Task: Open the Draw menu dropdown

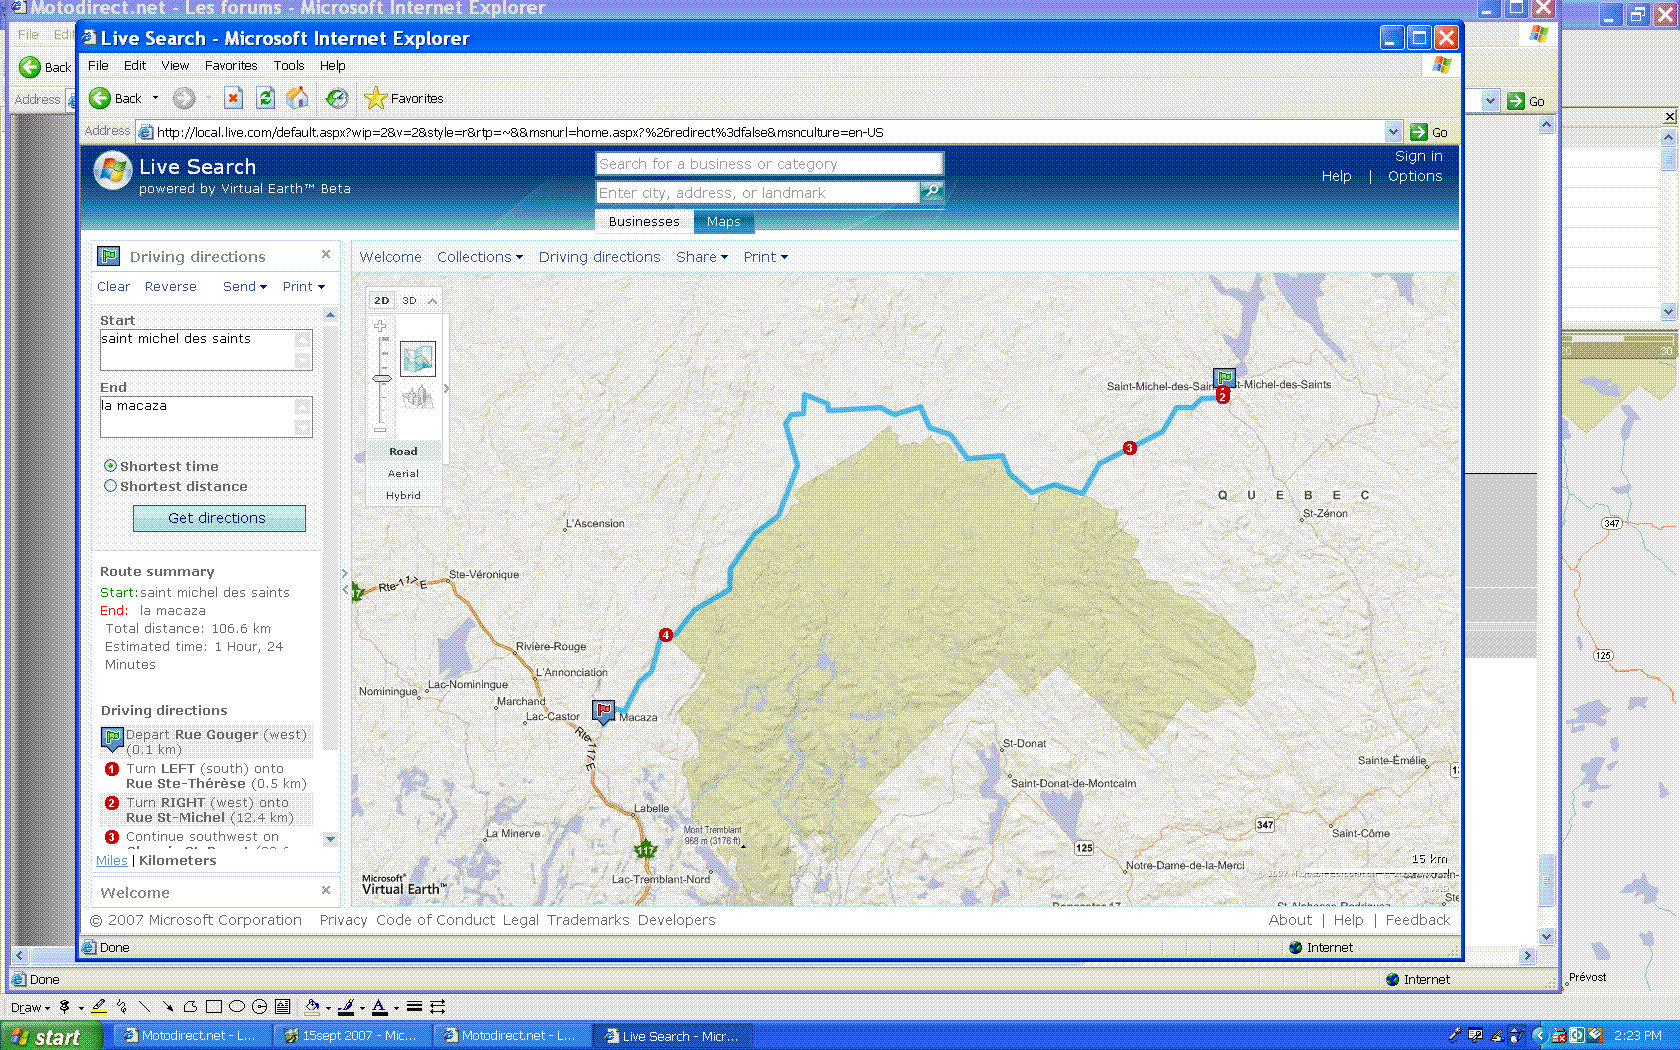Action: point(30,1007)
